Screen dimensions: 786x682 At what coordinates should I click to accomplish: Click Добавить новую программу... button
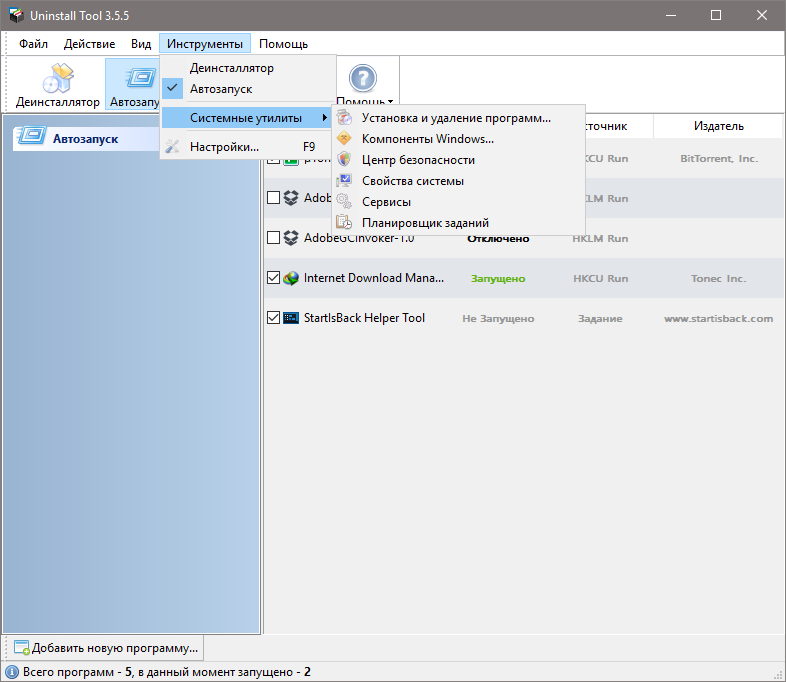coord(106,648)
